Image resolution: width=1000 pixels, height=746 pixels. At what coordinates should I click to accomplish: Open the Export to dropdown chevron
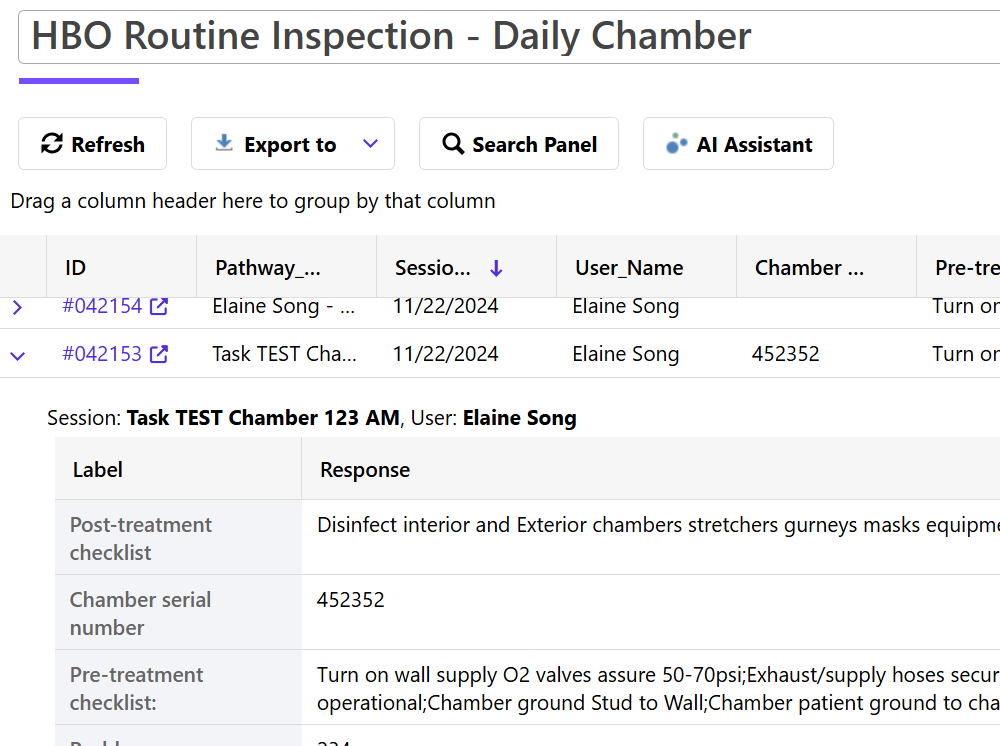370,143
